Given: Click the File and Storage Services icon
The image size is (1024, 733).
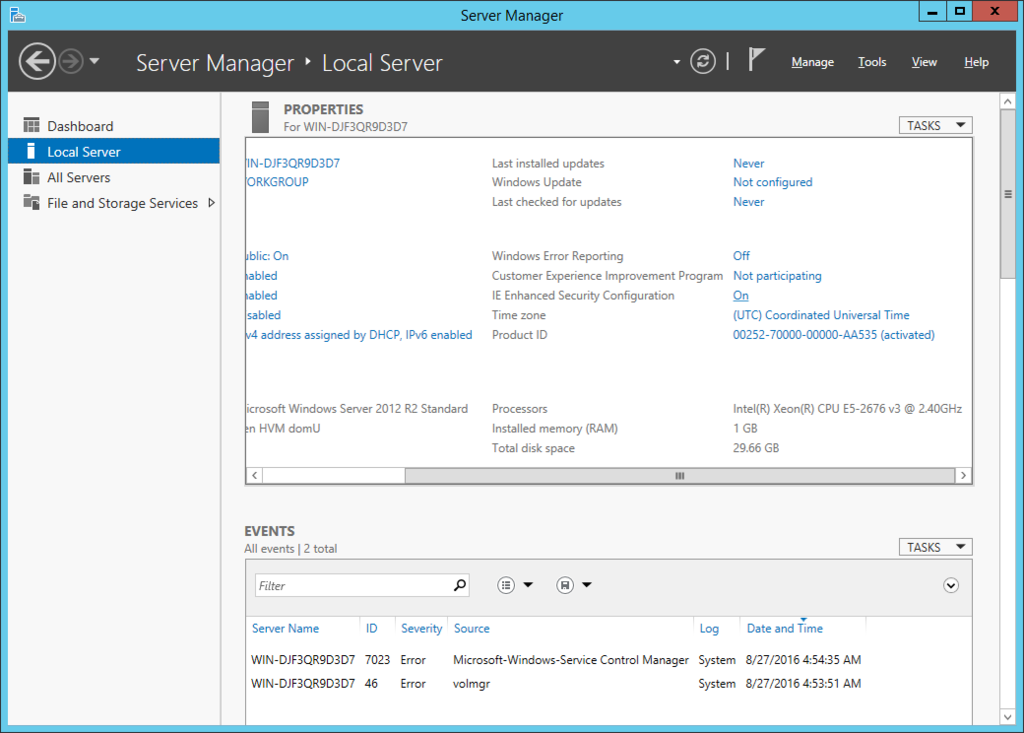Looking at the screenshot, I should coord(31,202).
